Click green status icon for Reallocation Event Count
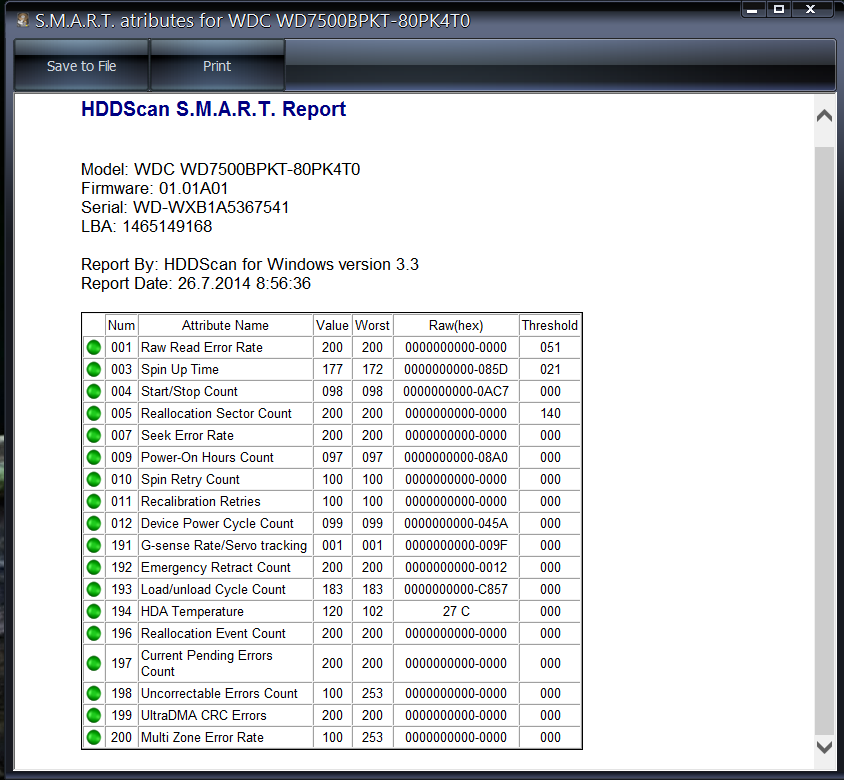Viewport: 844px width, 780px height. [x=94, y=634]
